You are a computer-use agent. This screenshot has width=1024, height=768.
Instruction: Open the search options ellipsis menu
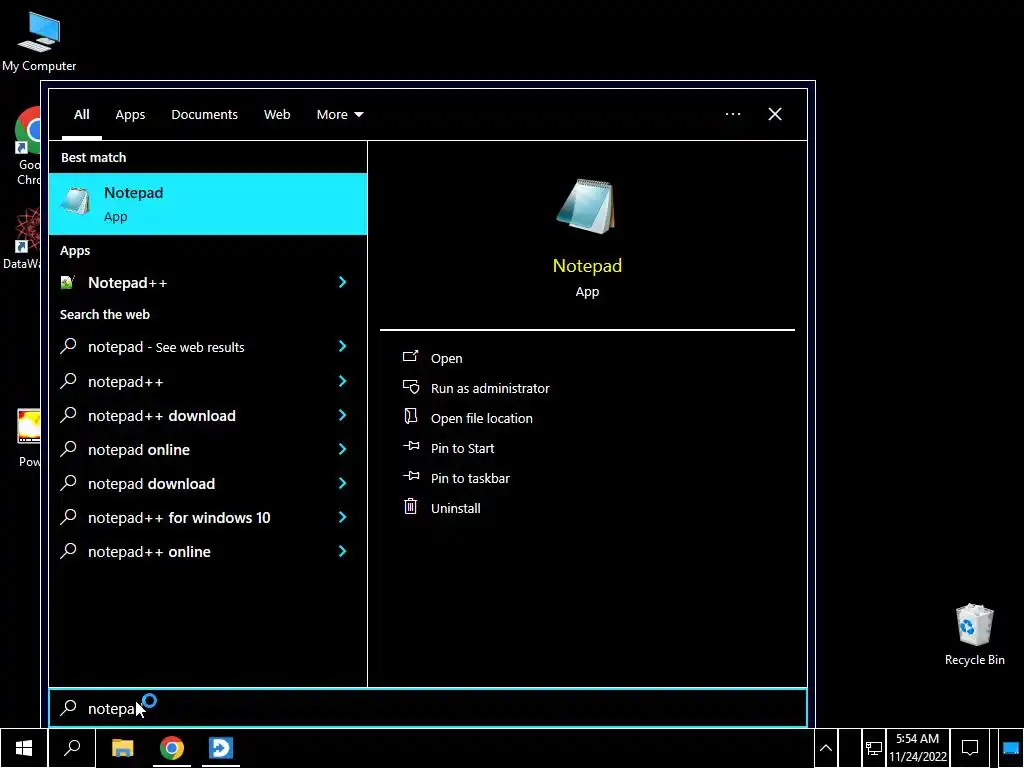(733, 114)
